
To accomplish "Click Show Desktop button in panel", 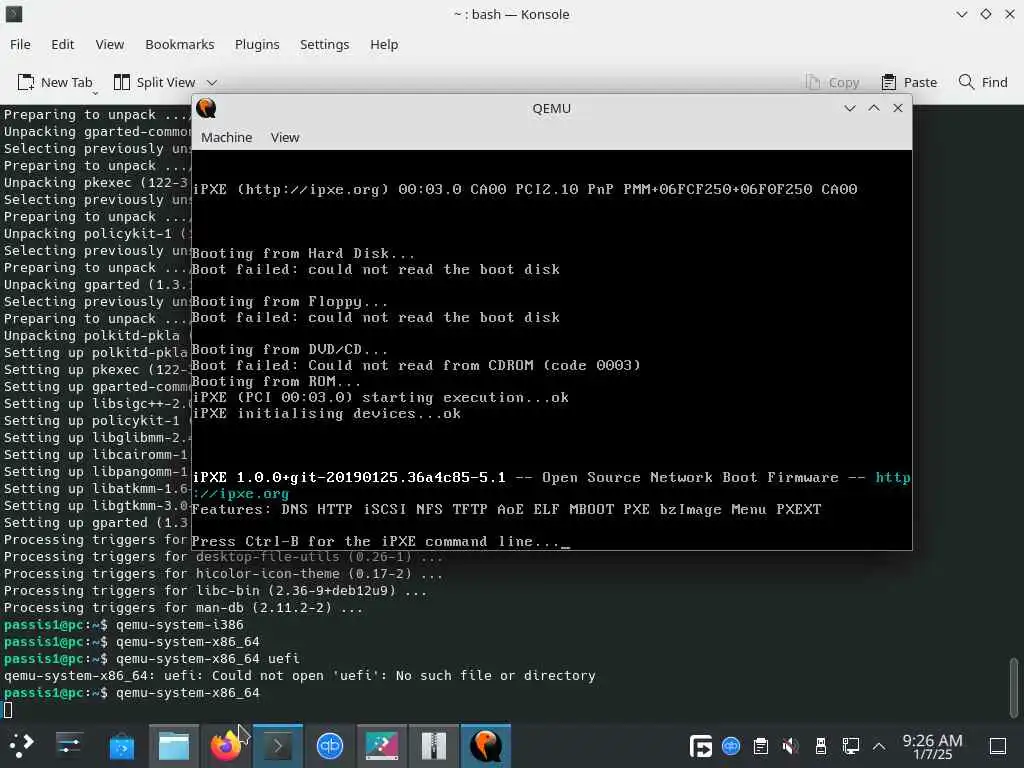I will tap(998, 746).
